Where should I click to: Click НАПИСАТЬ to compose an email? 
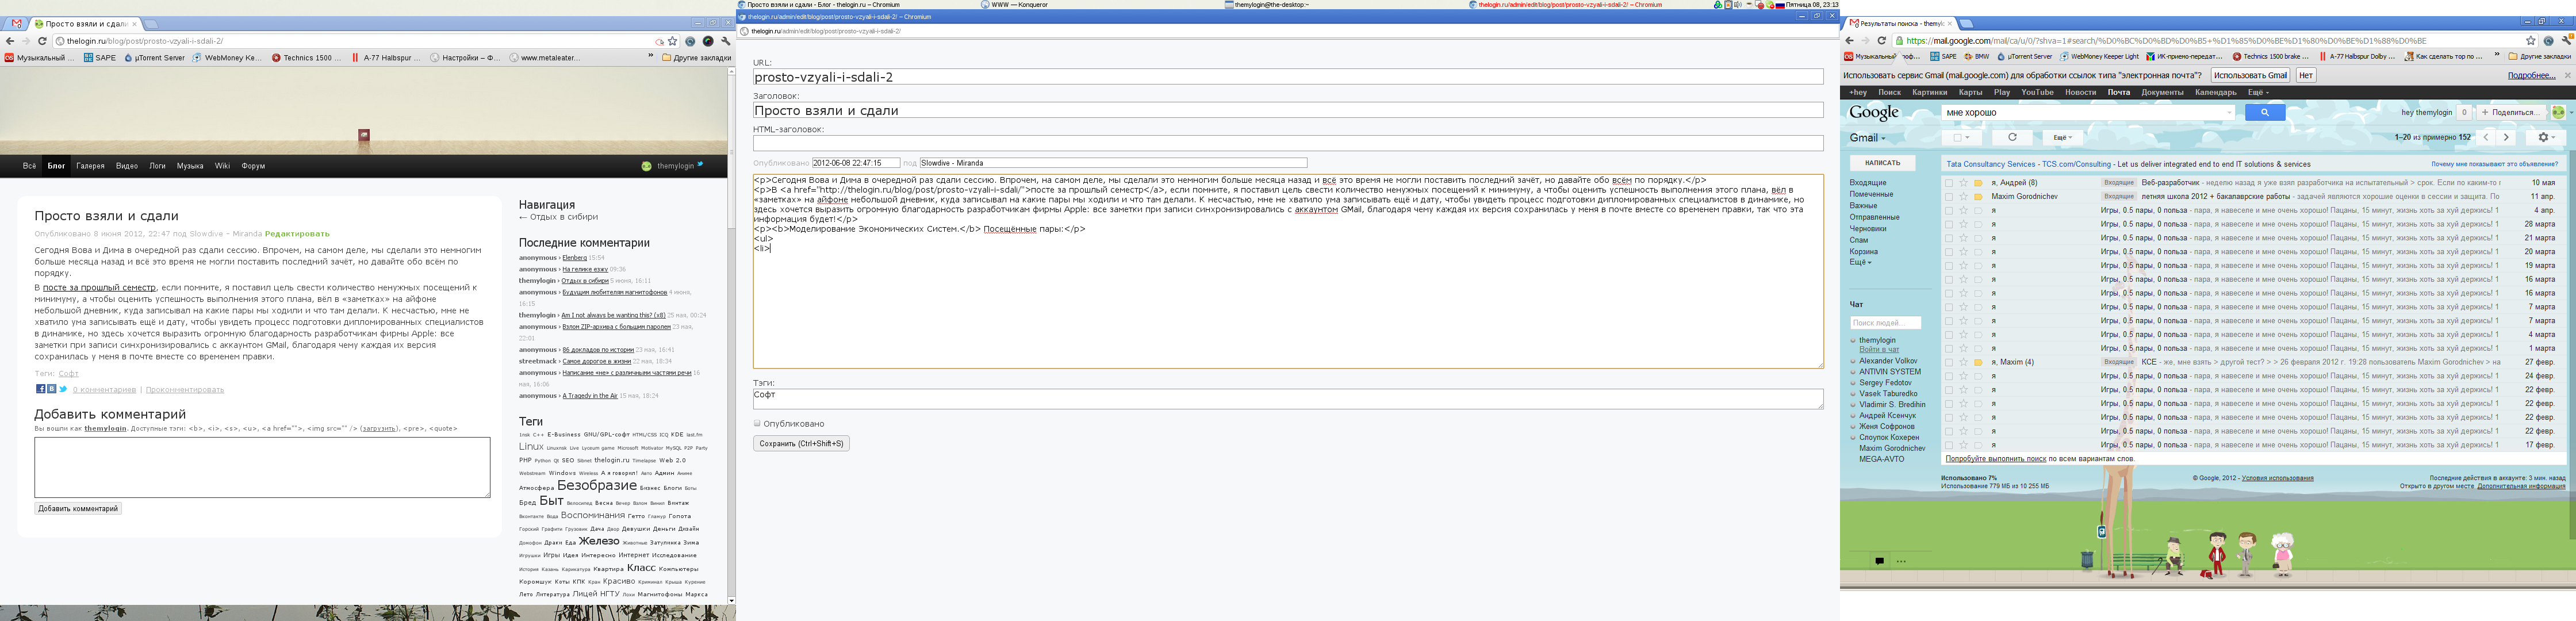click(1882, 163)
